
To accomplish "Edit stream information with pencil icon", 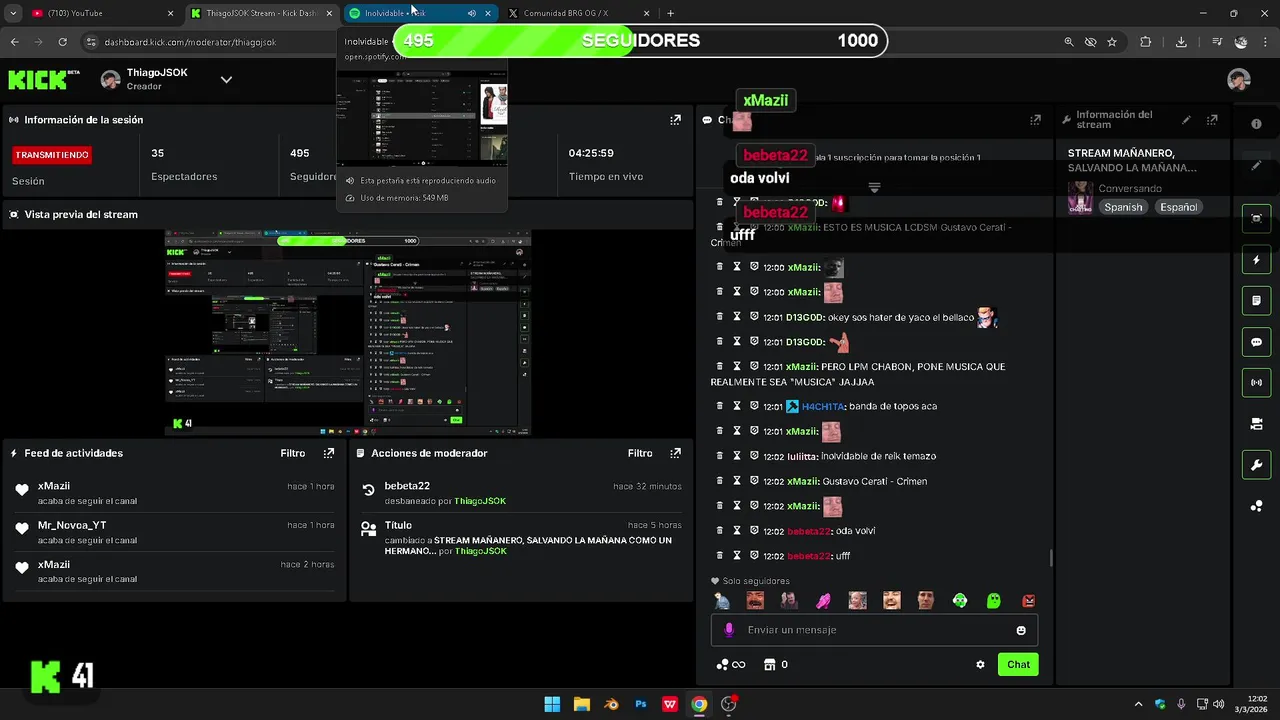I will (x=1186, y=120).
